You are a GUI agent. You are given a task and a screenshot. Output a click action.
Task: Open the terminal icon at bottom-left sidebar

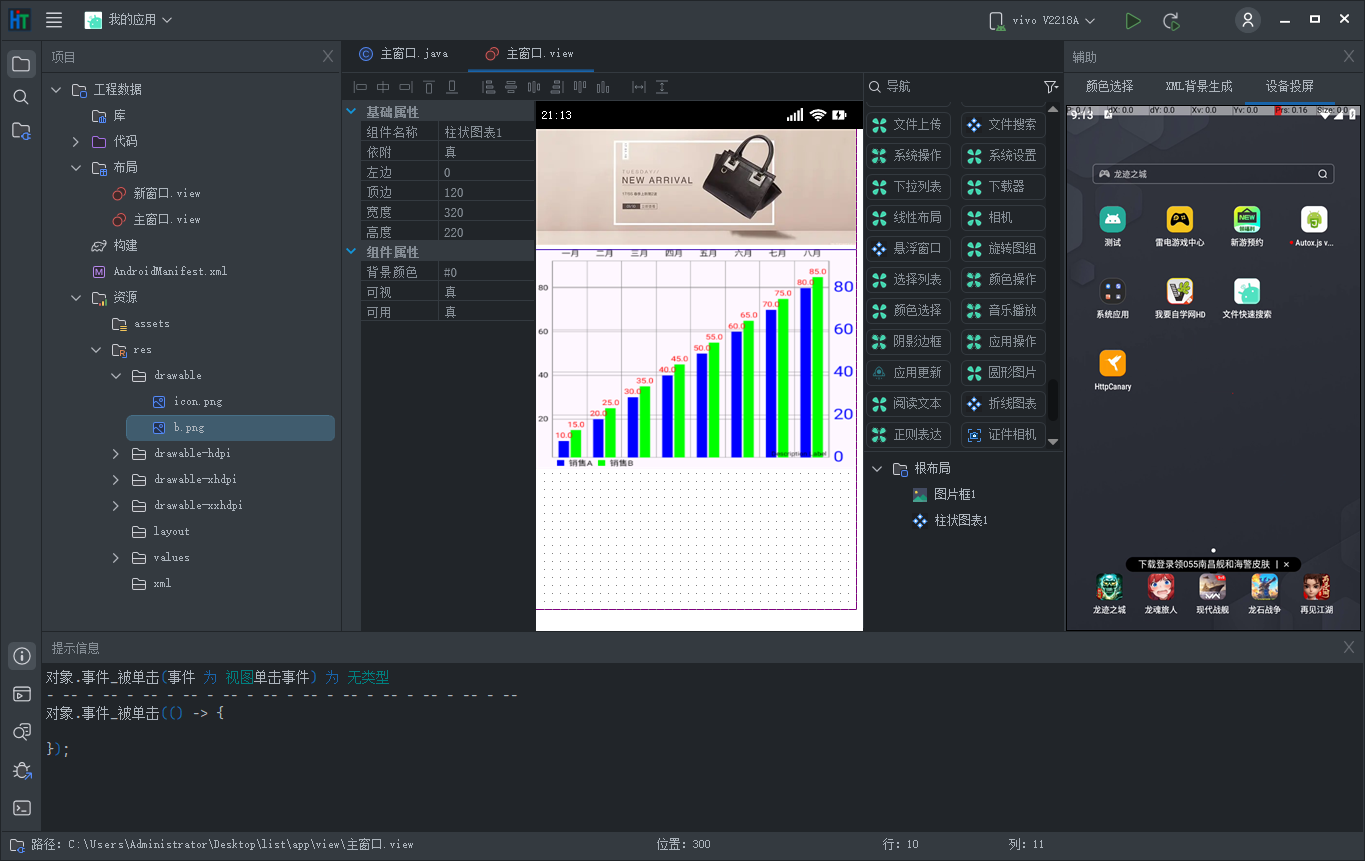pyautogui.click(x=21, y=808)
